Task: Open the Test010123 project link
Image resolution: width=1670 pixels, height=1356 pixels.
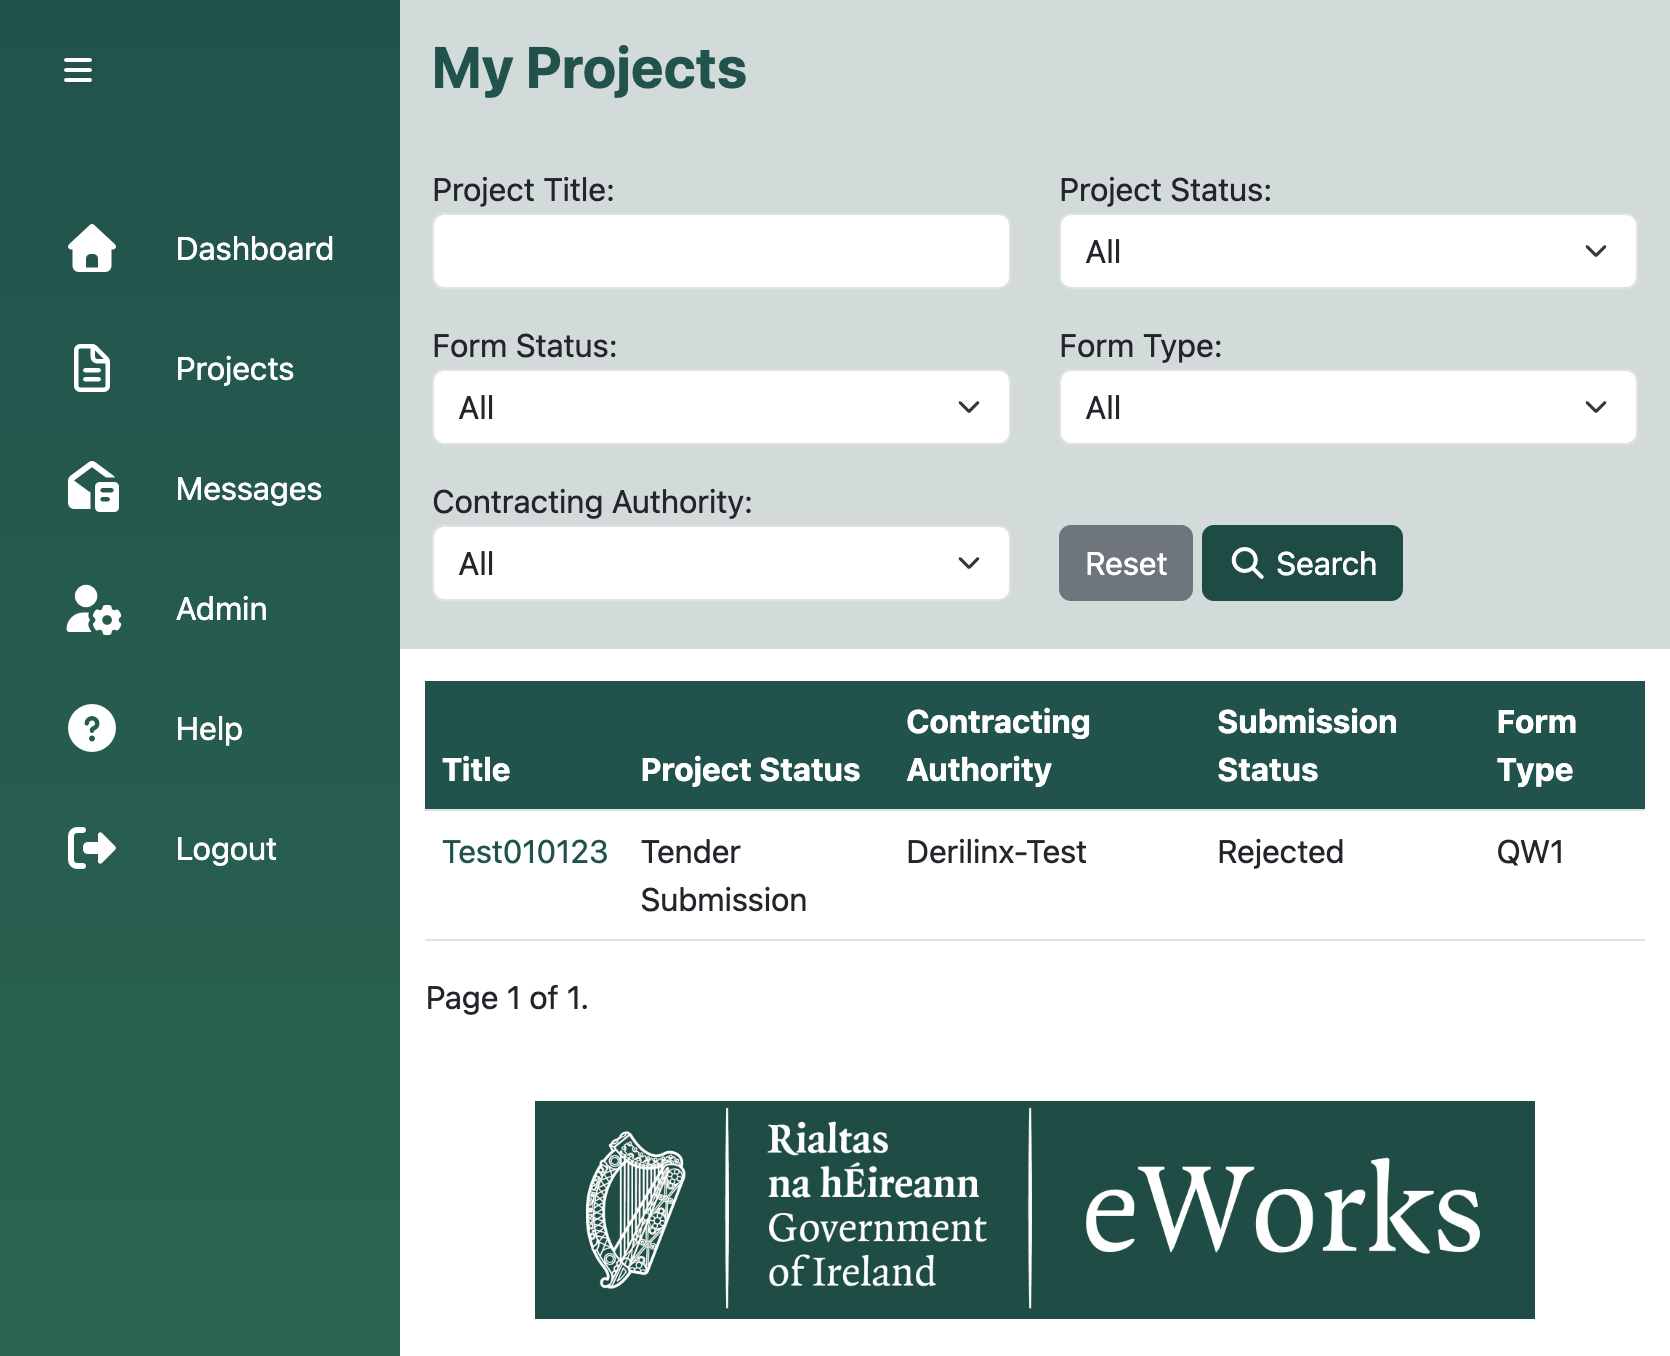Action: coord(525,852)
